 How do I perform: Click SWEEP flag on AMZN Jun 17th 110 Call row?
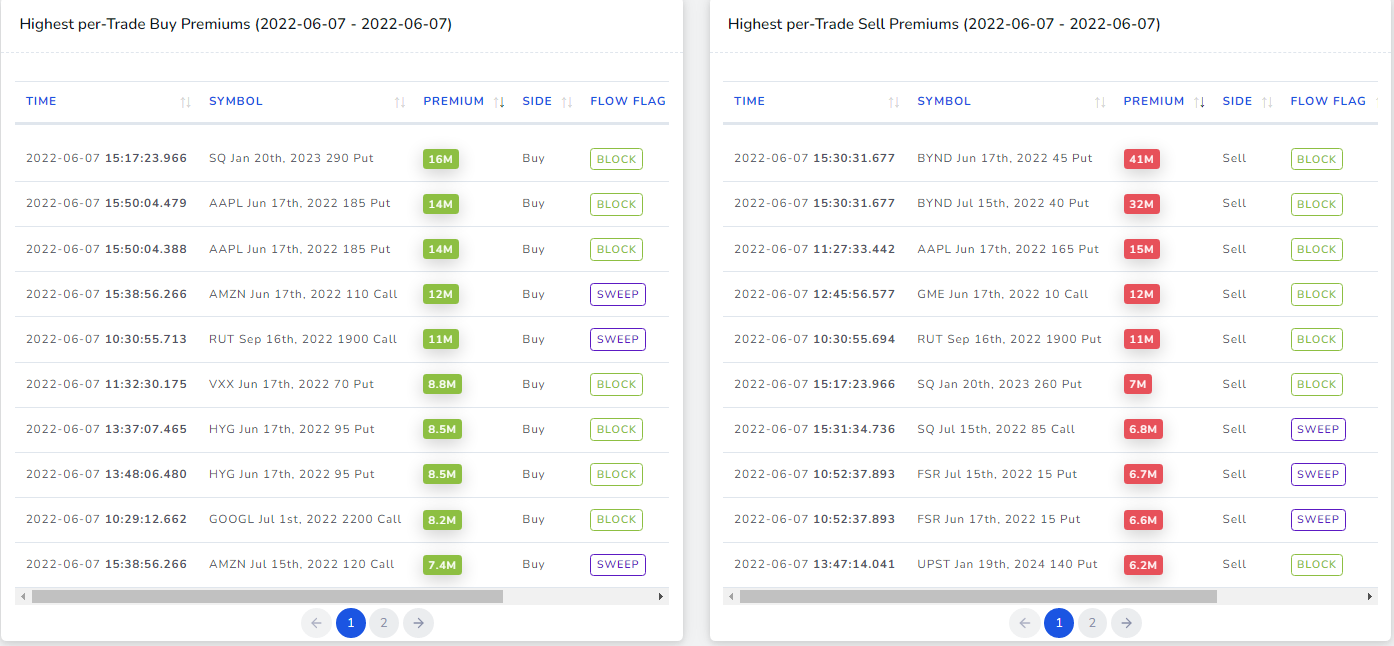click(x=618, y=294)
